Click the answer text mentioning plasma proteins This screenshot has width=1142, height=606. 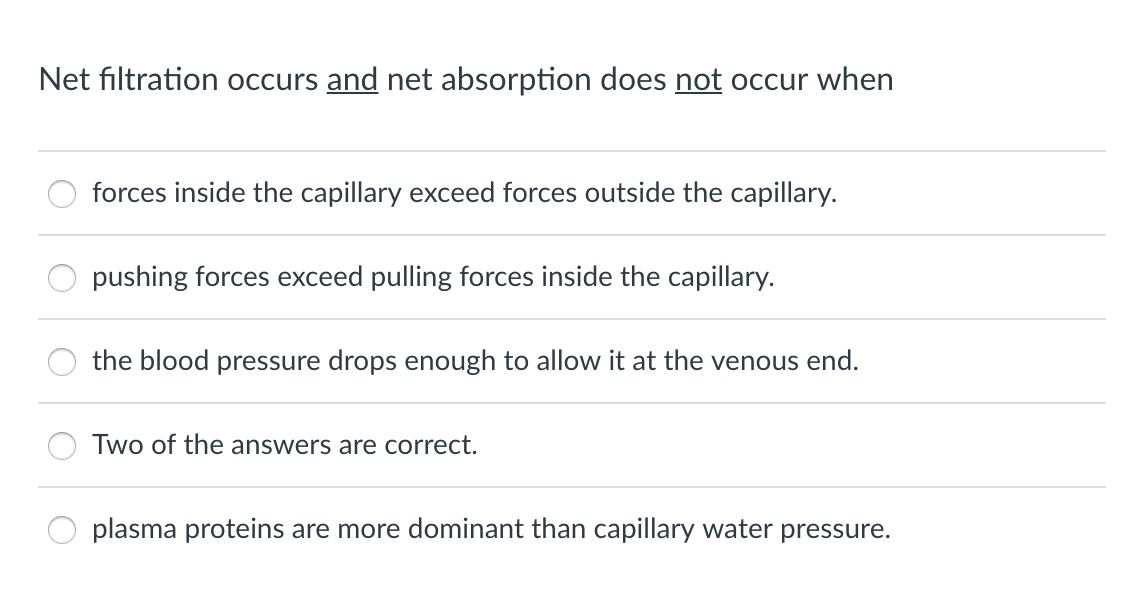491,530
